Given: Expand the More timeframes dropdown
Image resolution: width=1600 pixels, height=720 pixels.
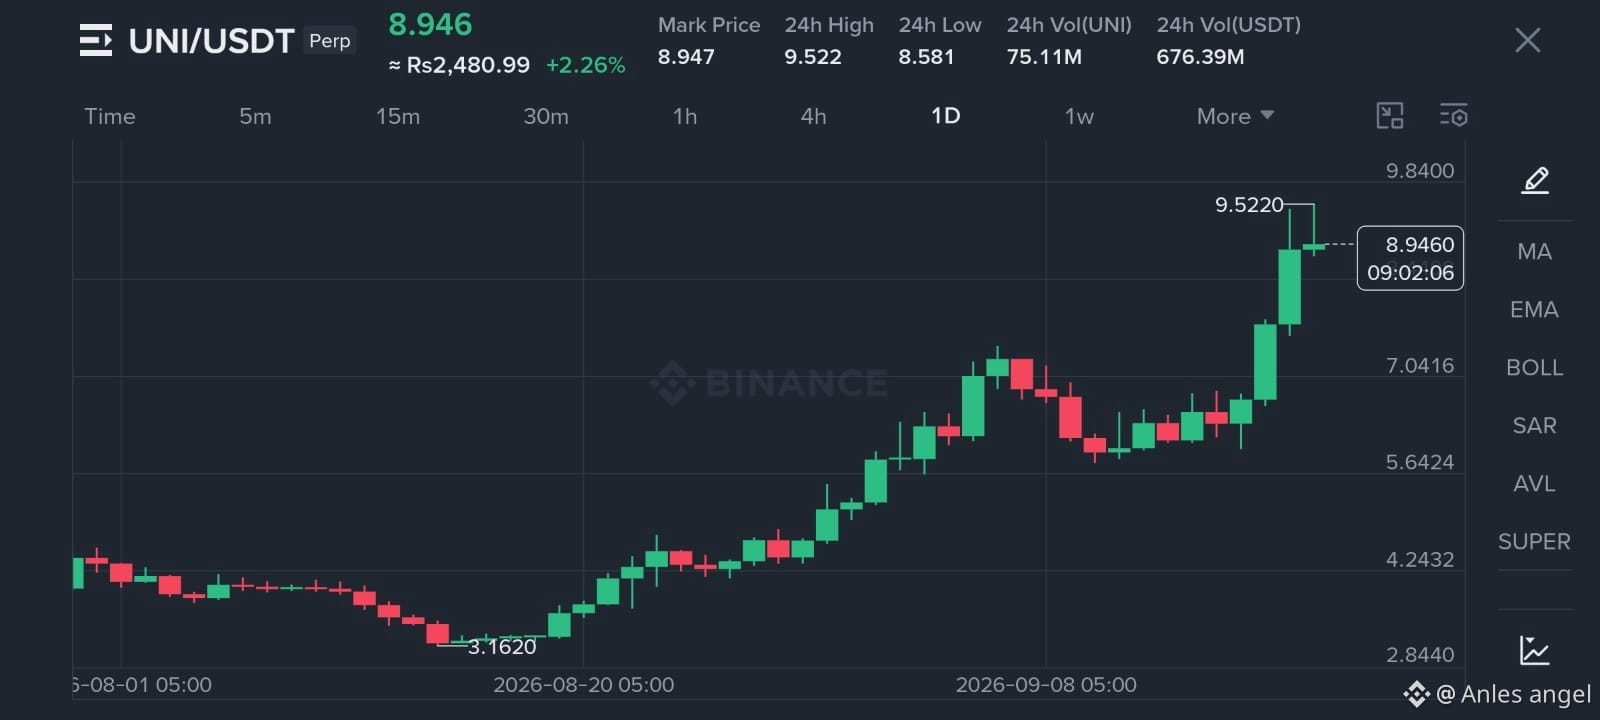Looking at the screenshot, I should pos(1235,116).
